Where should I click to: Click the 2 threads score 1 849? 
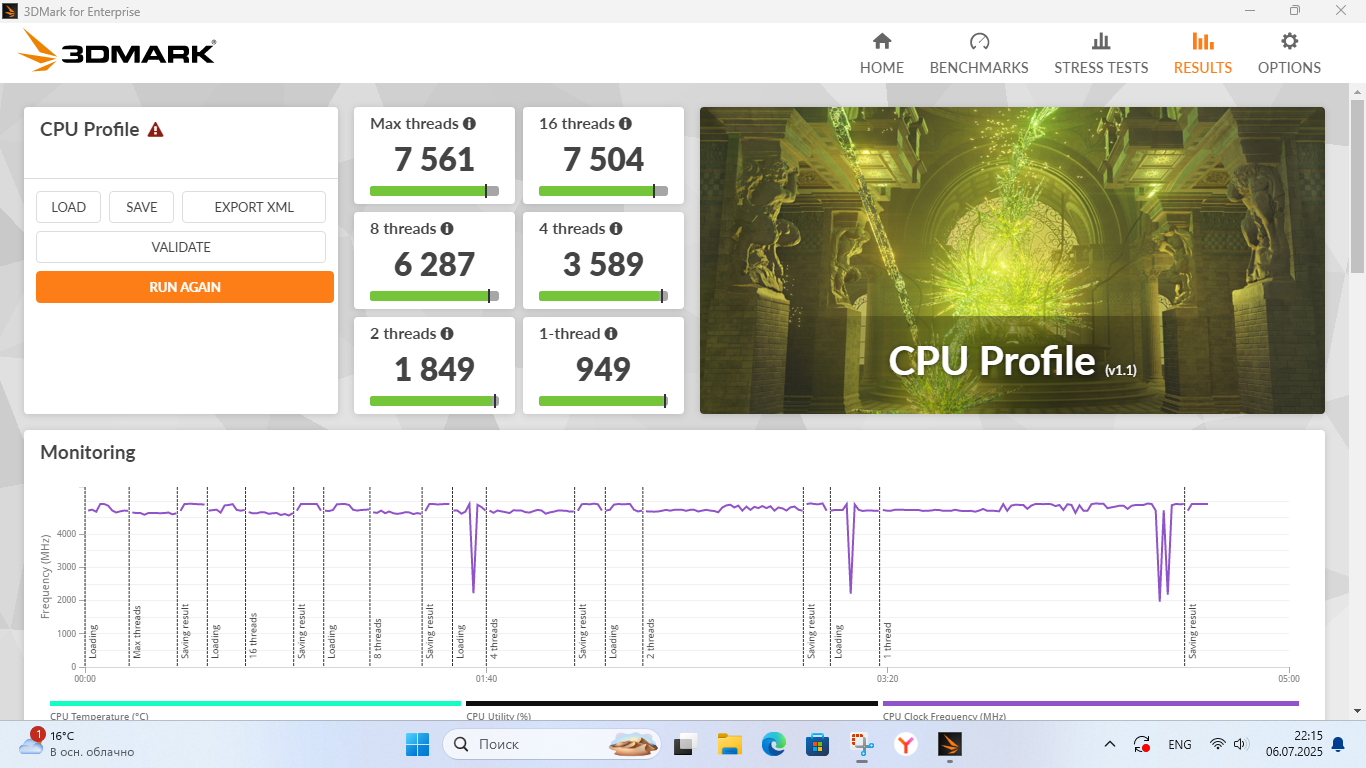tap(434, 370)
